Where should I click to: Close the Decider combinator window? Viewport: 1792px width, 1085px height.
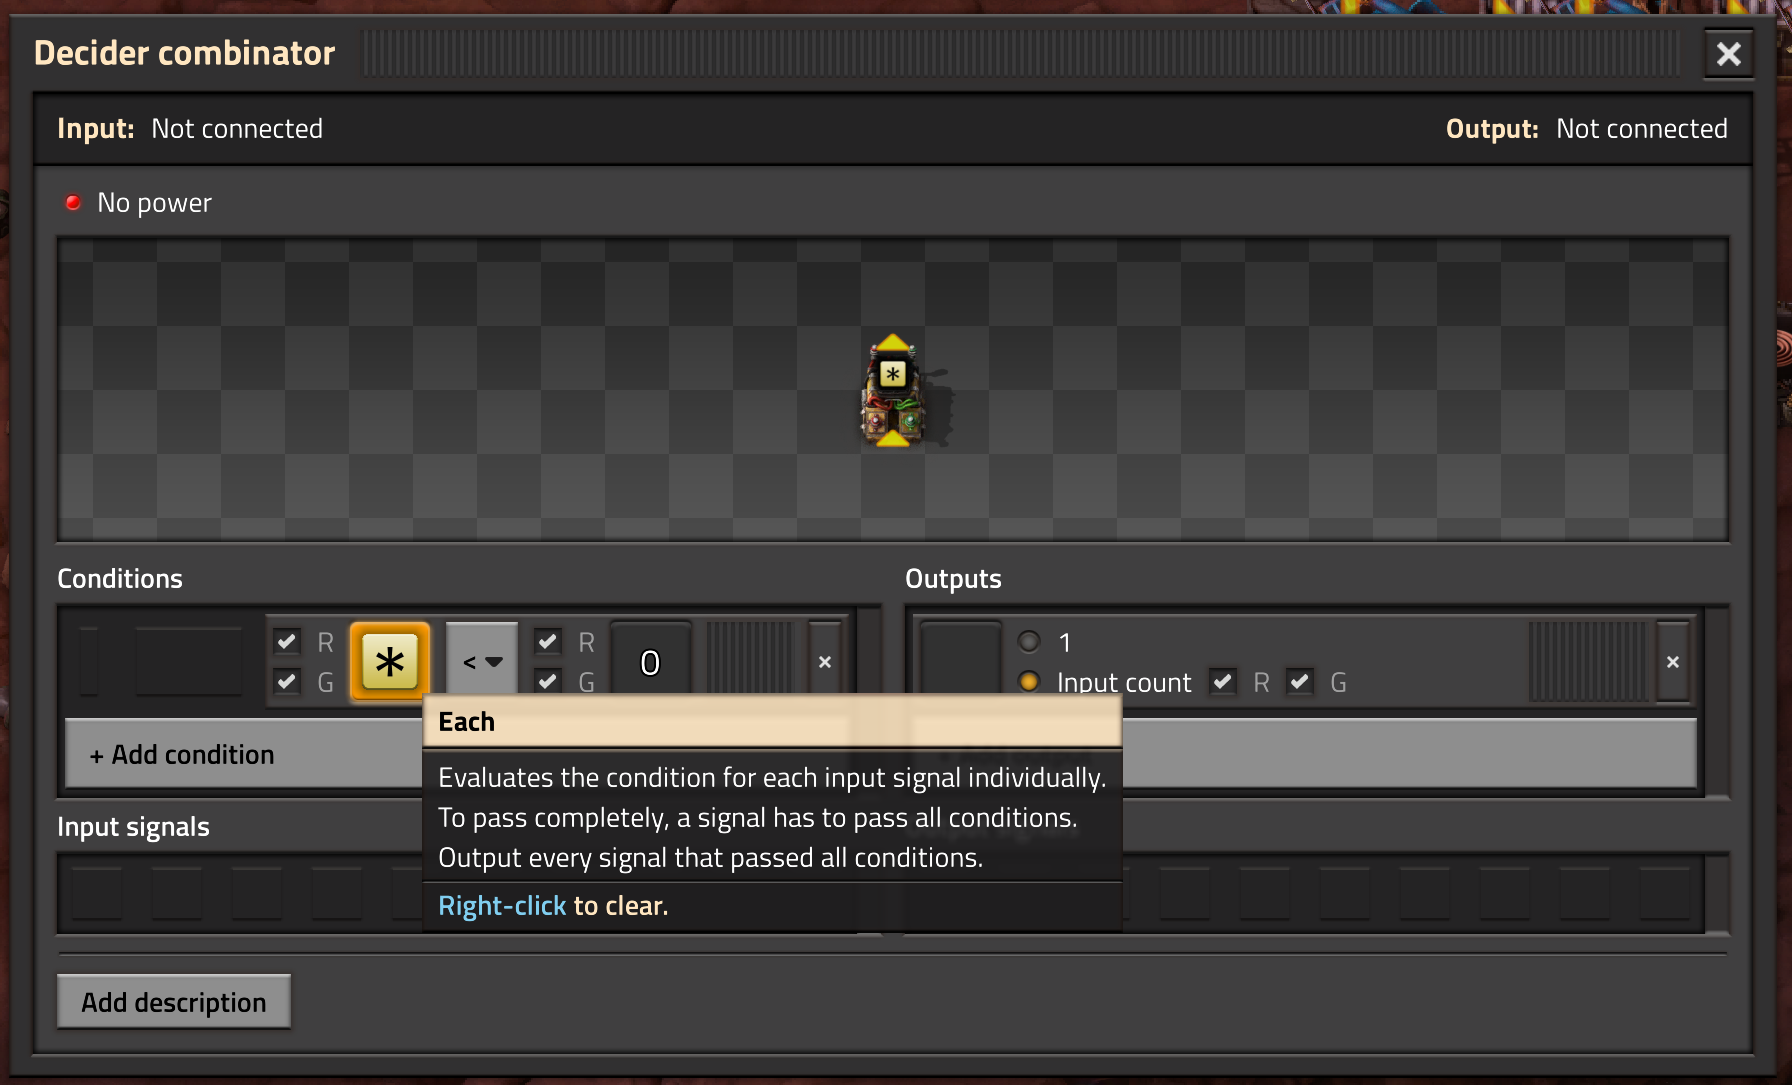[x=1729, y=54]
